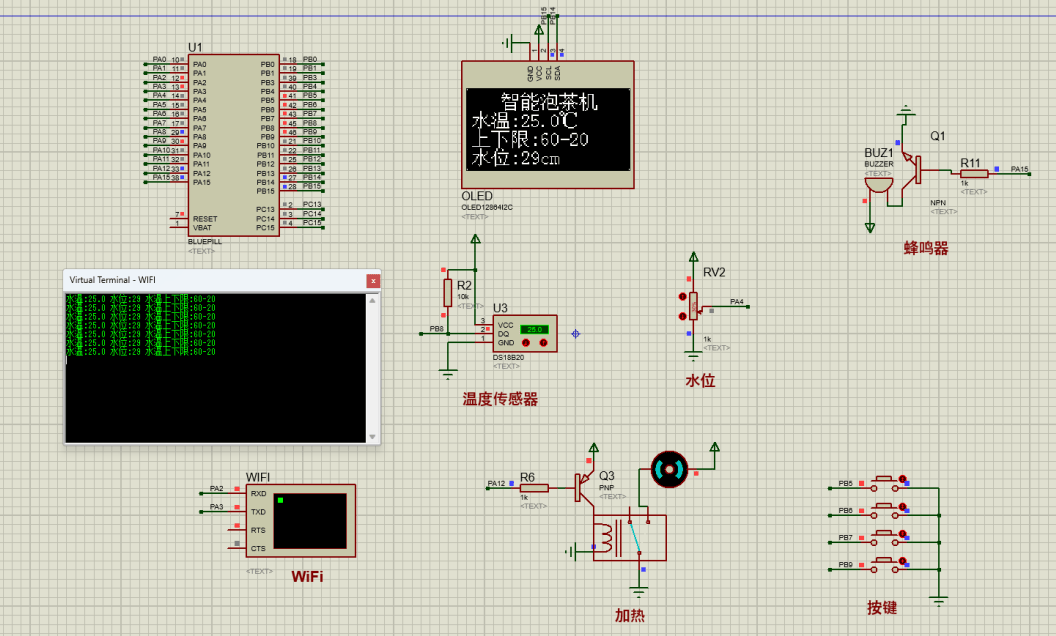Select the BUZ1 buzzer component
This screenshot has height=636, width=1056.
point(878,182)
